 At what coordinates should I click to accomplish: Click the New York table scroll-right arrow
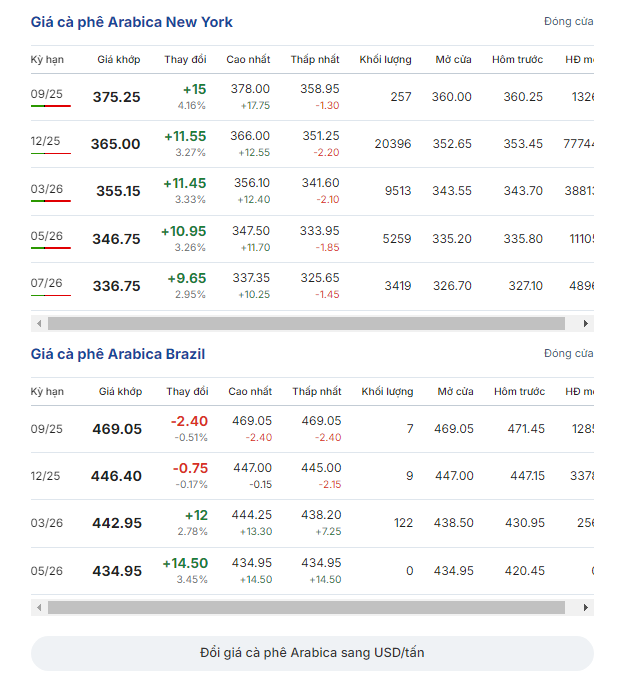pos(586,324)
